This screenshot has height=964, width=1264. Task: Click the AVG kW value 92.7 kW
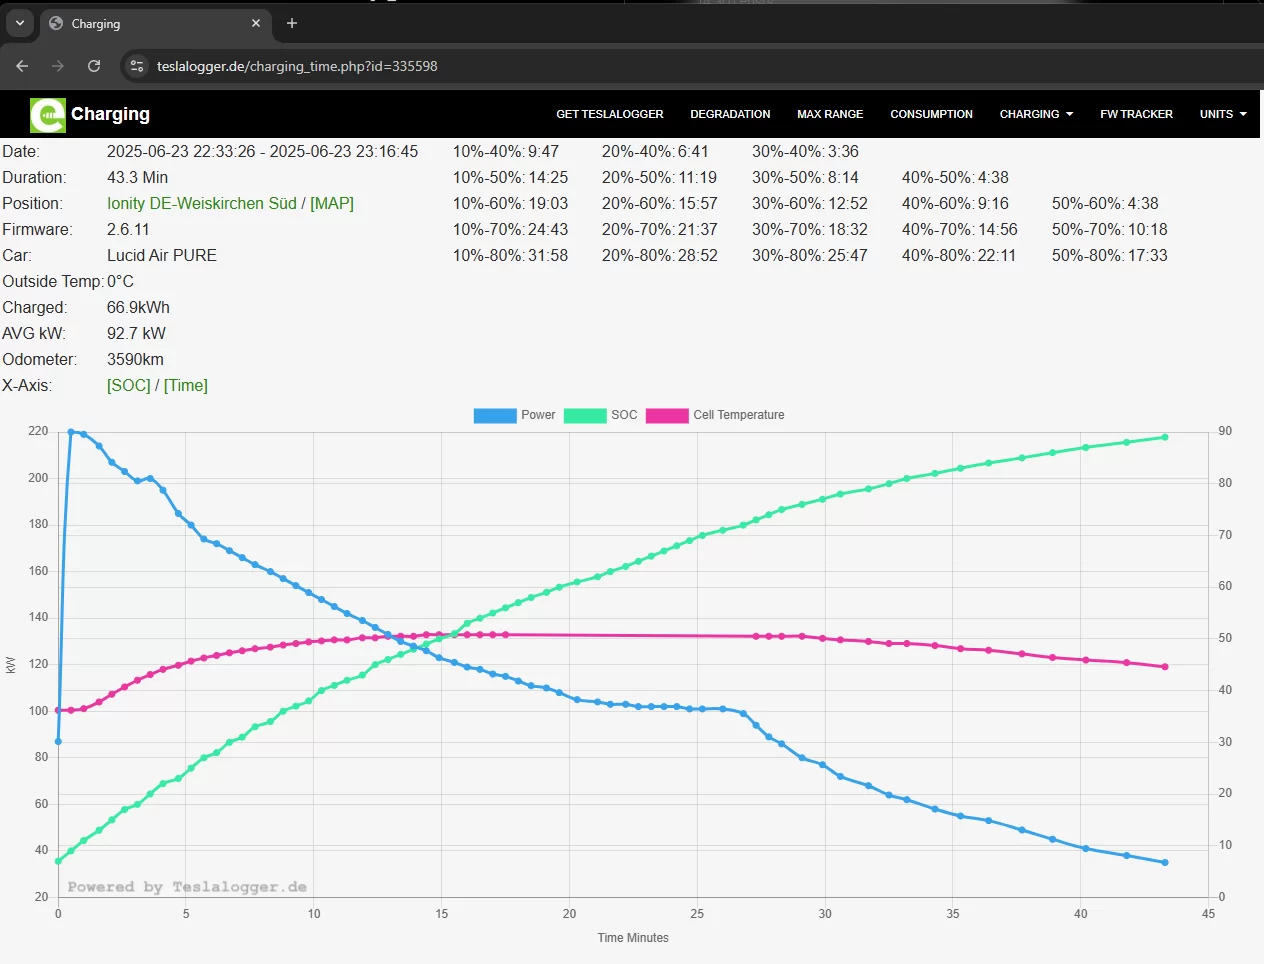[136, 333]
